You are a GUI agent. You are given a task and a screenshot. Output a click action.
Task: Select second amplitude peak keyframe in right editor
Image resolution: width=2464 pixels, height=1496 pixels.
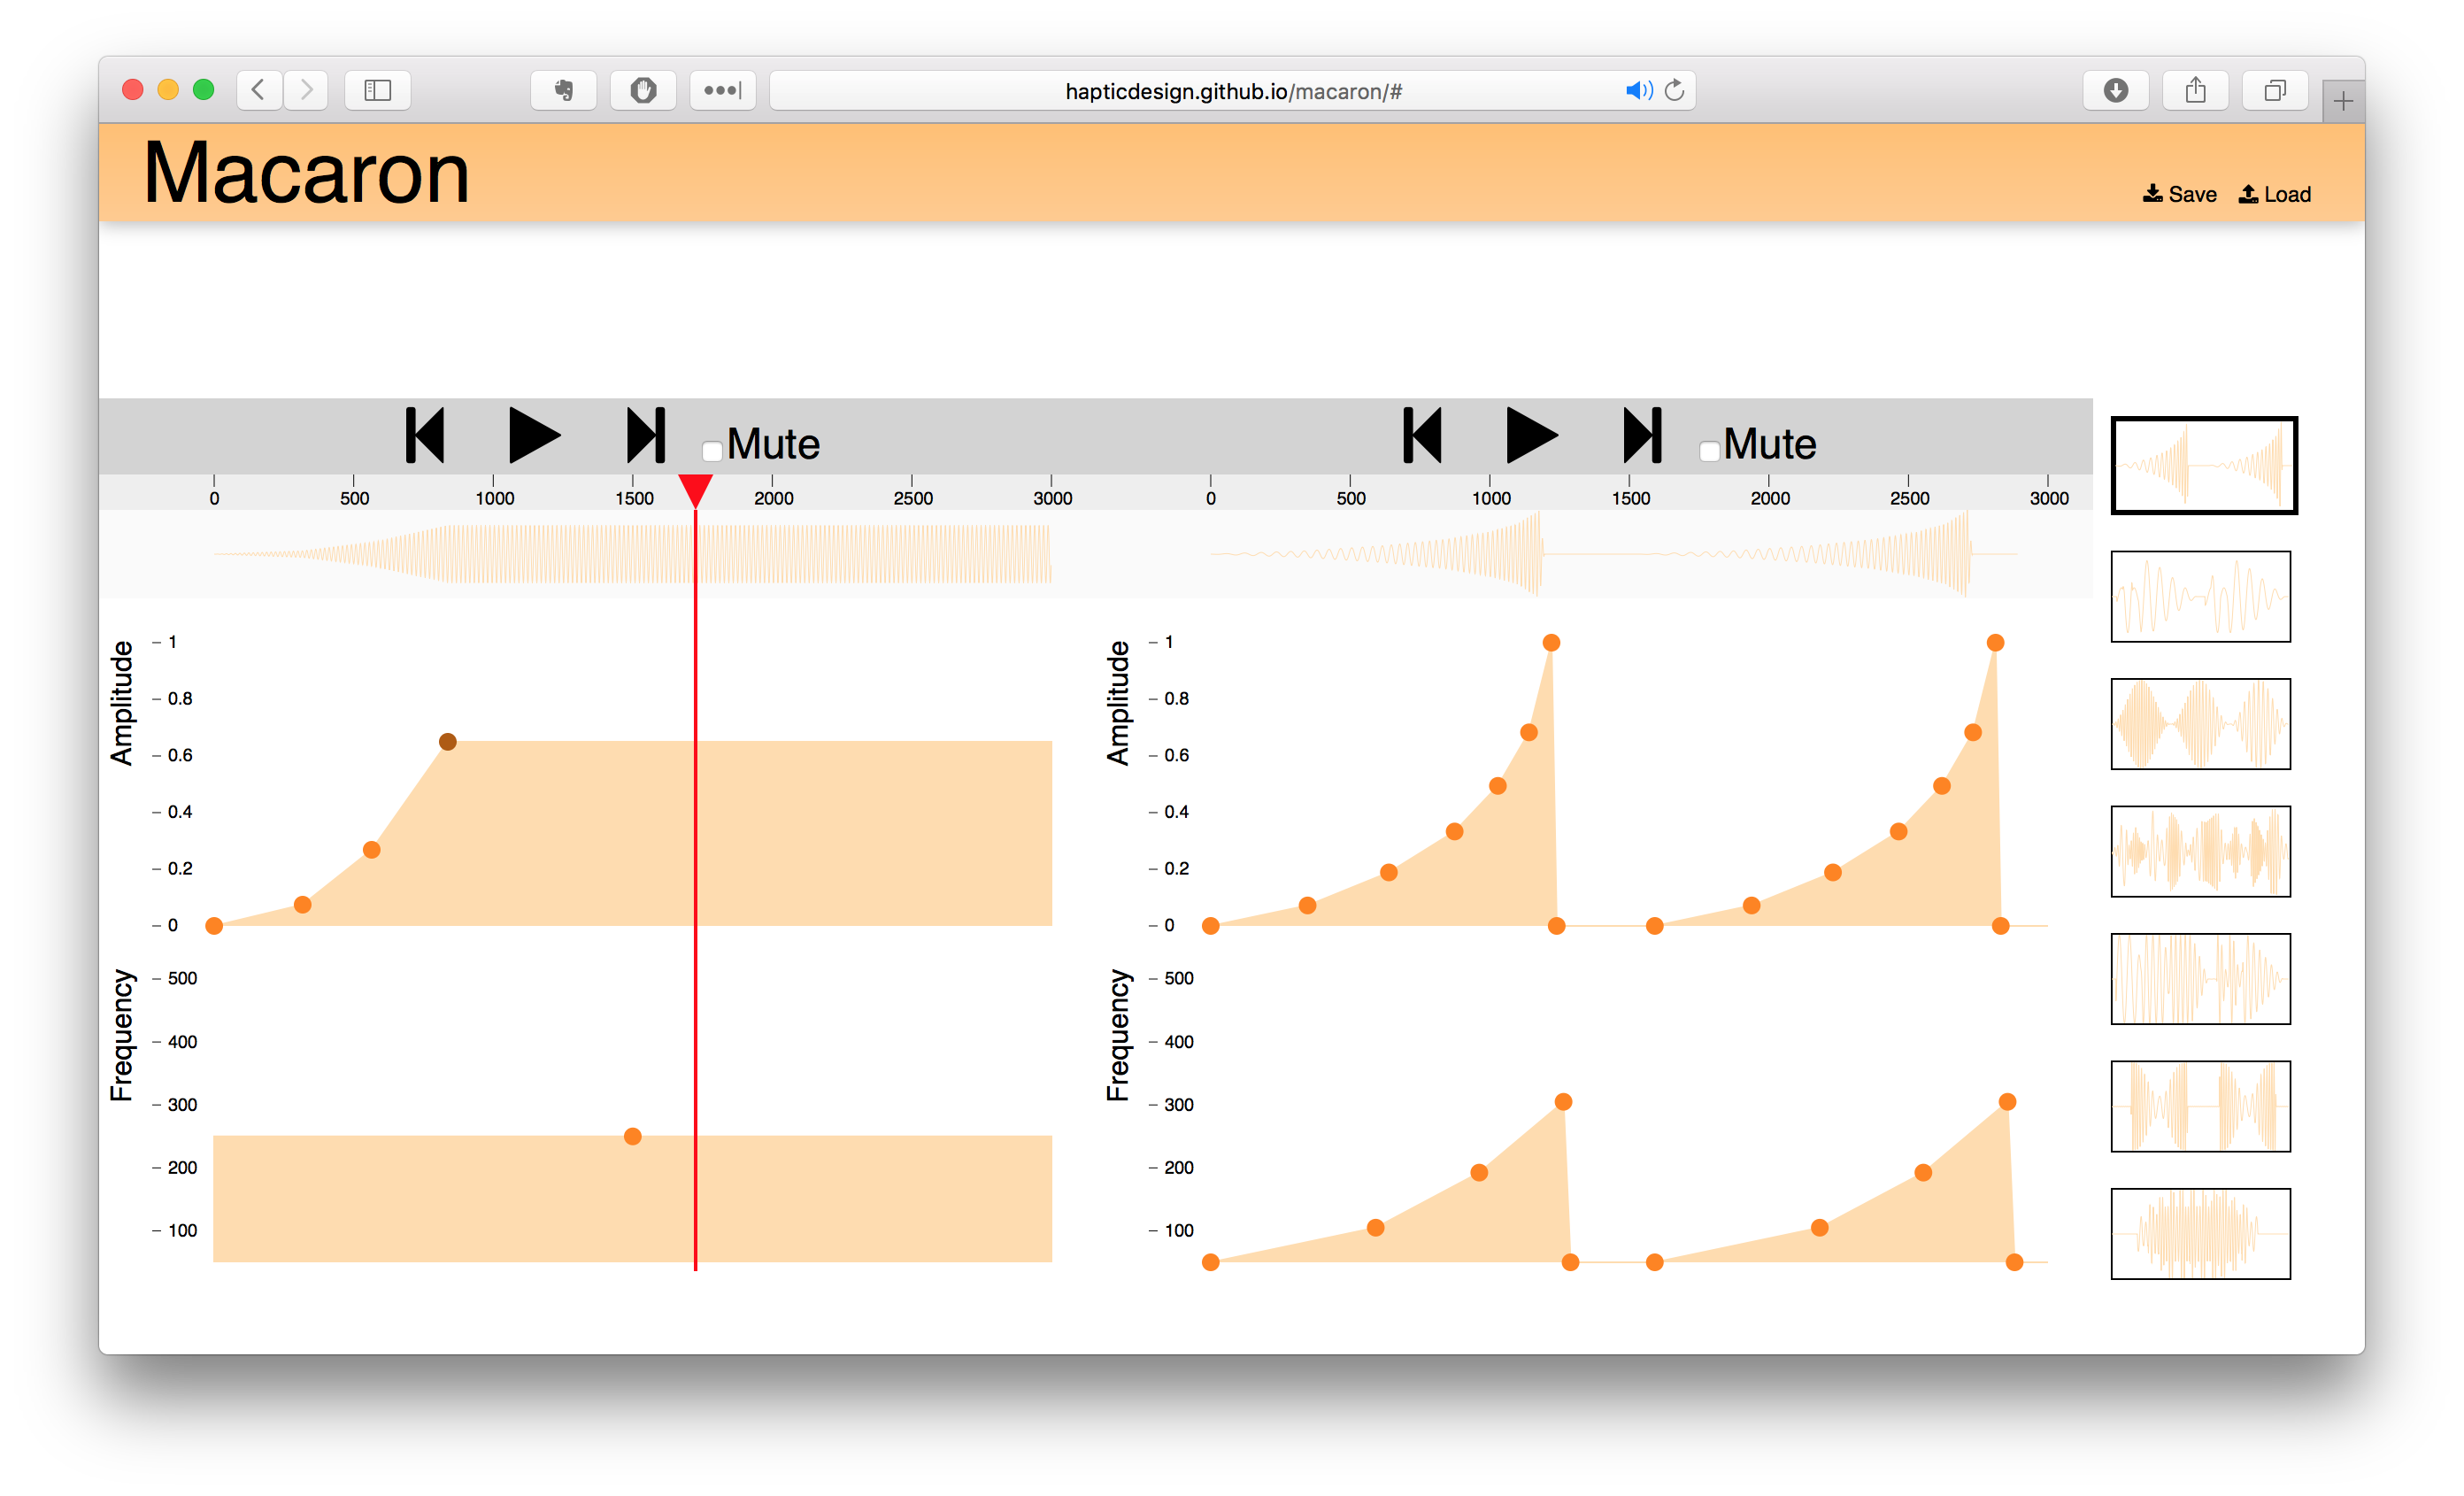[1995, 642]
